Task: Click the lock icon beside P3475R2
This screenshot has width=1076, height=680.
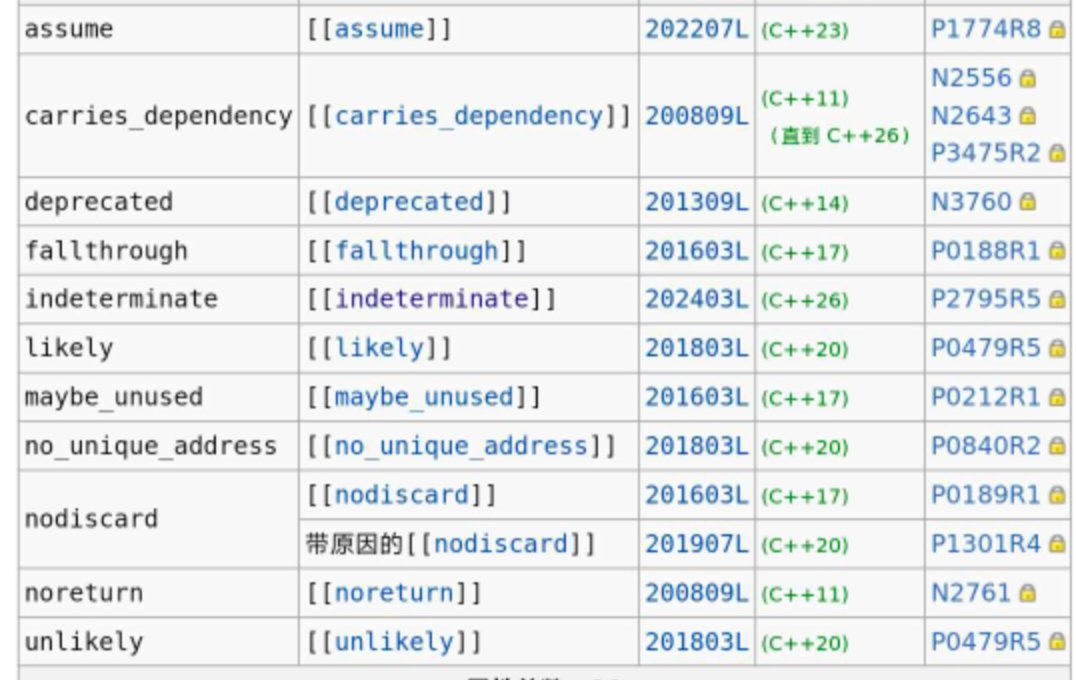Action: [1057, 153]
